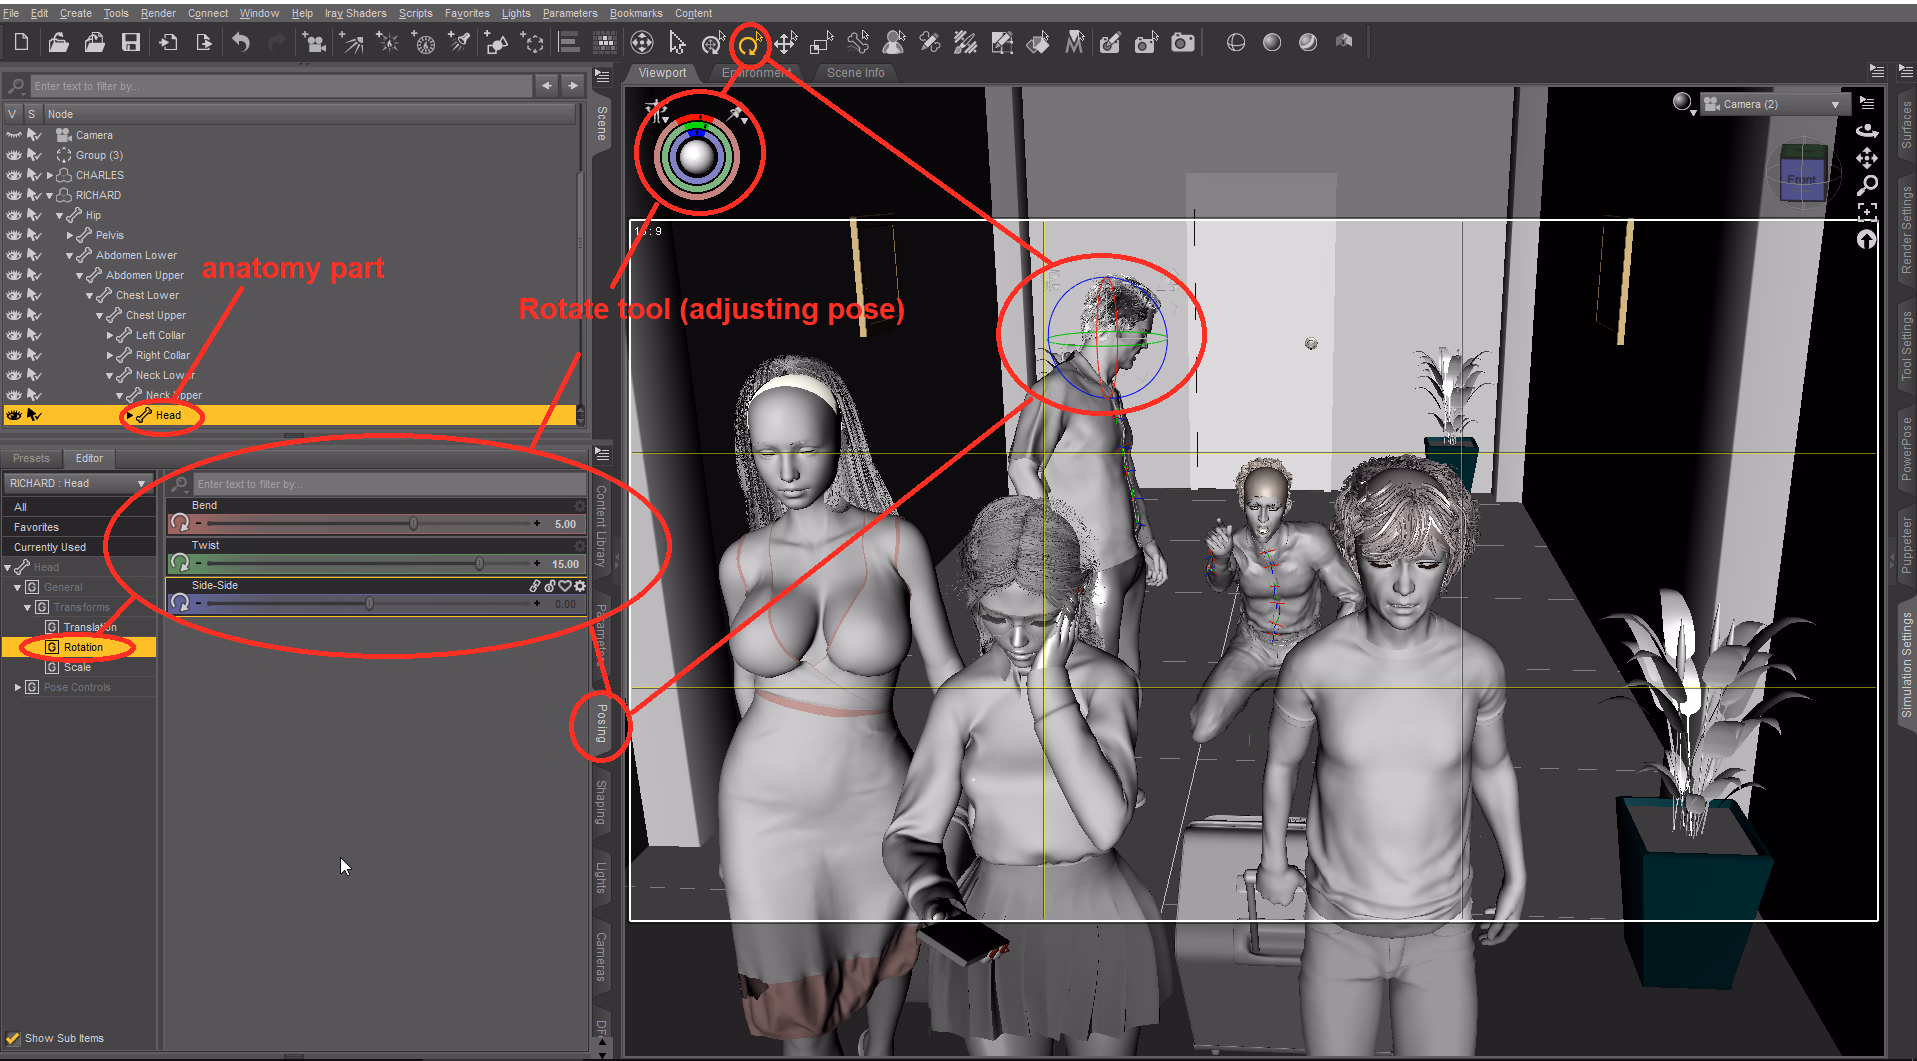Click the viewport frame selection icon
1917x1061 pixels.
(1867, 211)
